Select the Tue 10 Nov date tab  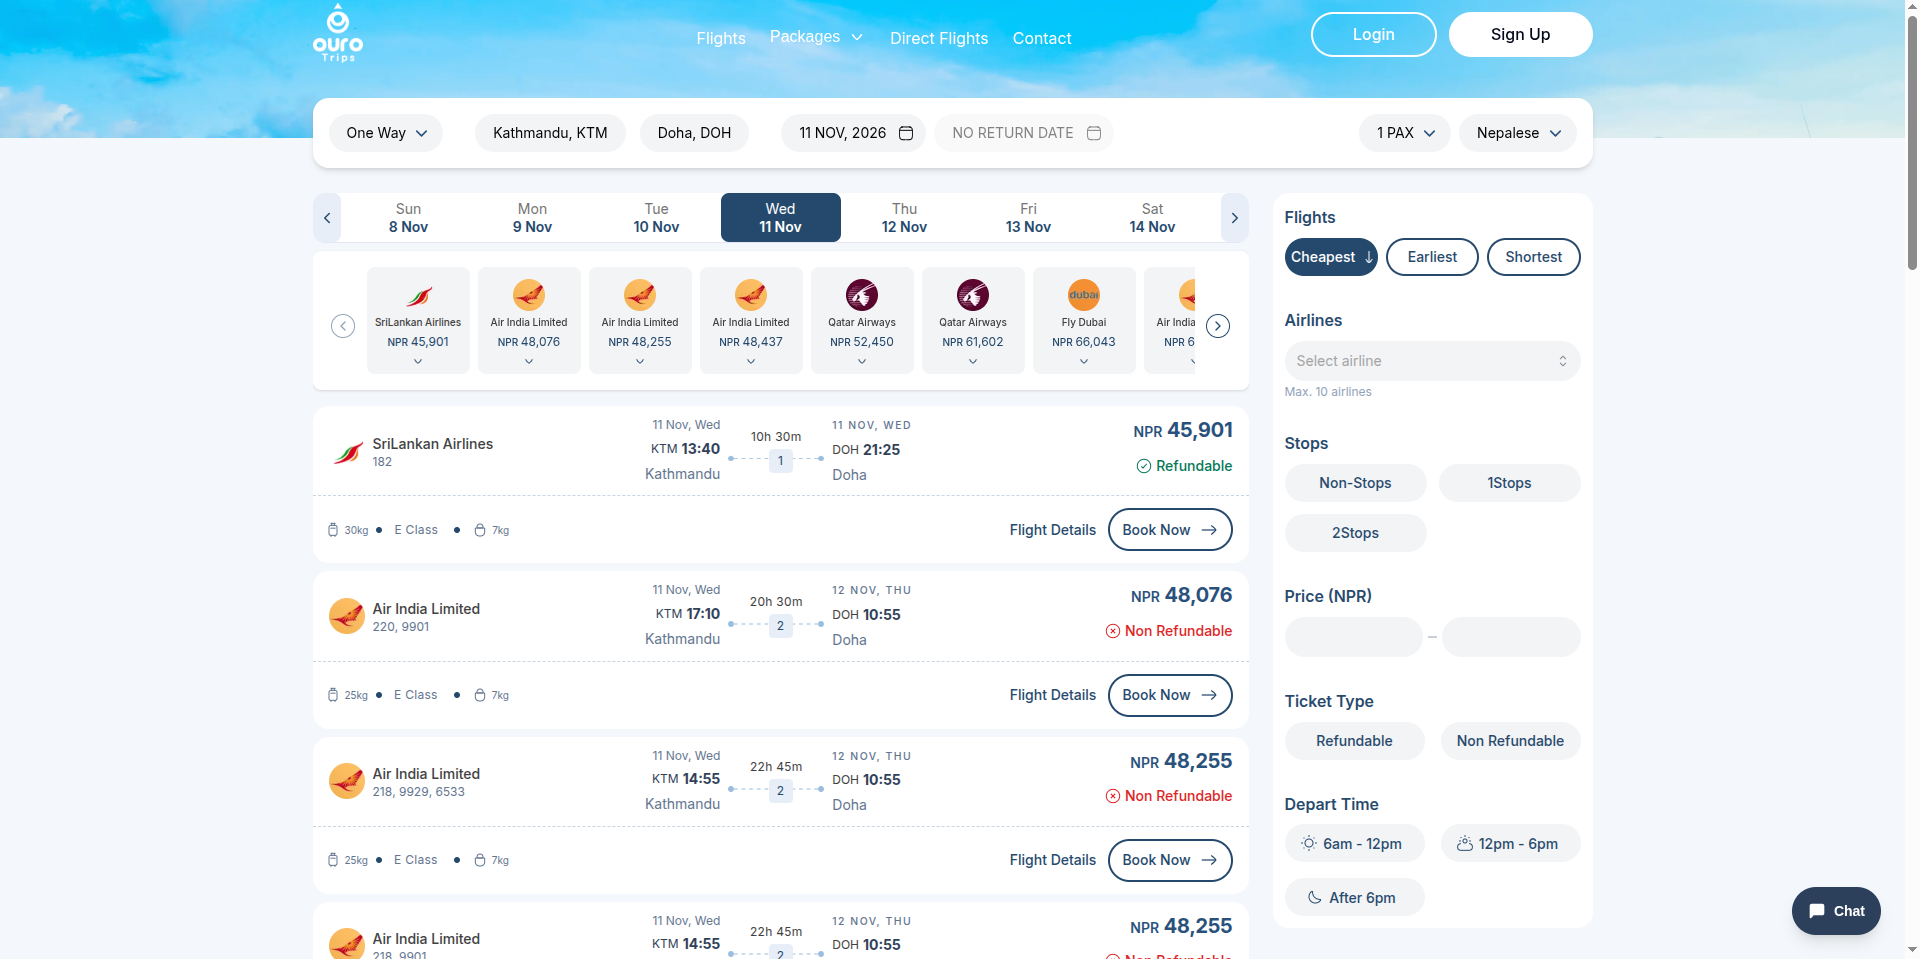point(656,218)
